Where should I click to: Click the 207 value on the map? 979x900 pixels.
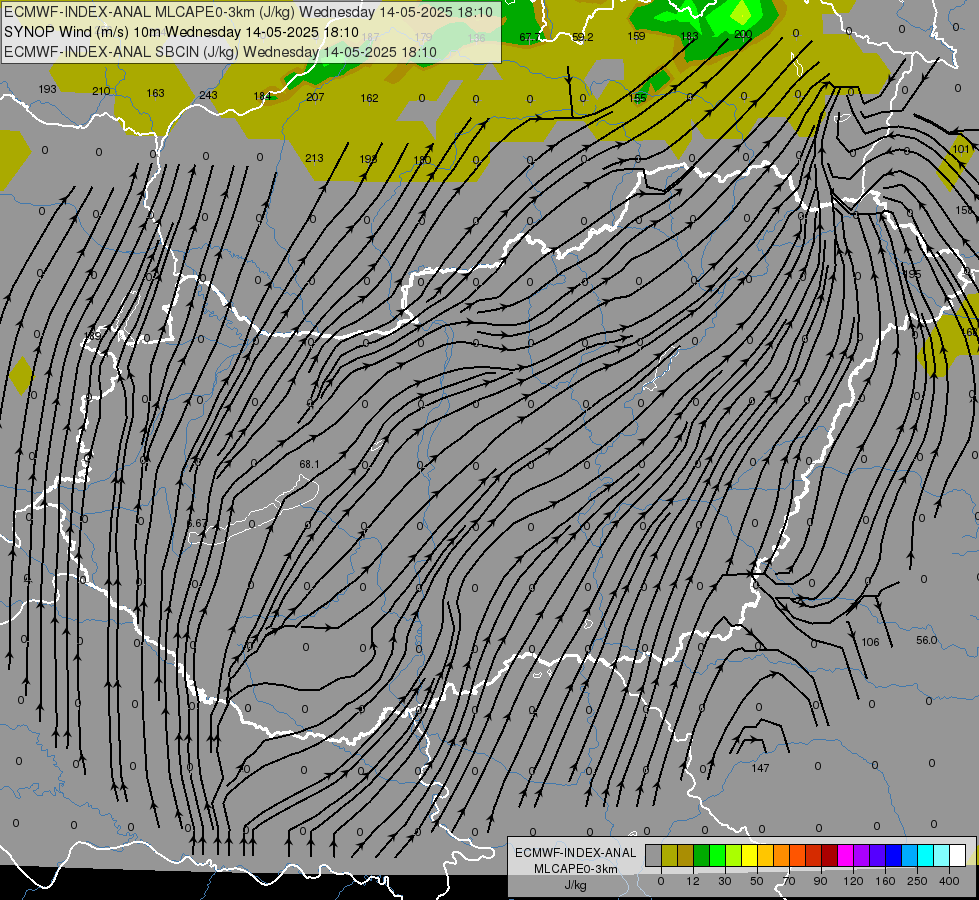[315, 97]
